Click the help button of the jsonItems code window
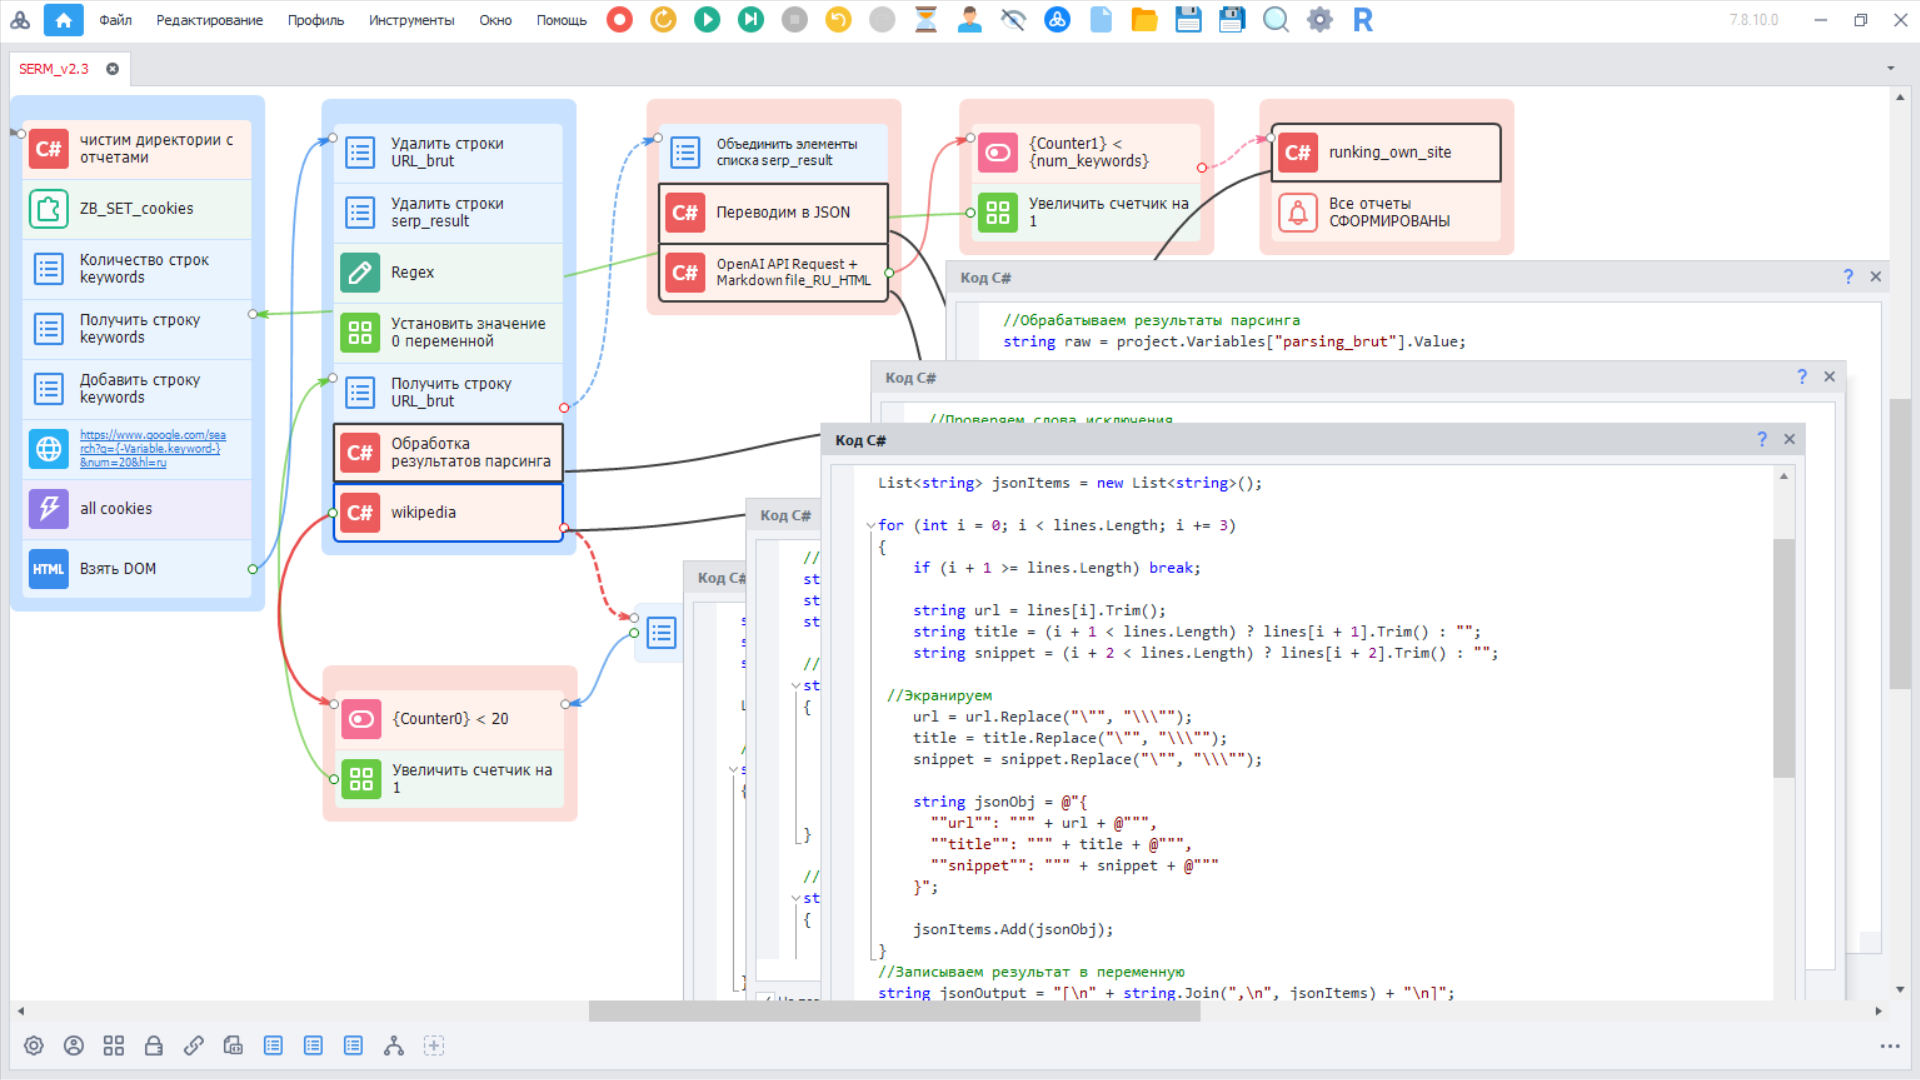Image resolution: width=1920 pixels, height=1080 pixels. (1762, 439)
